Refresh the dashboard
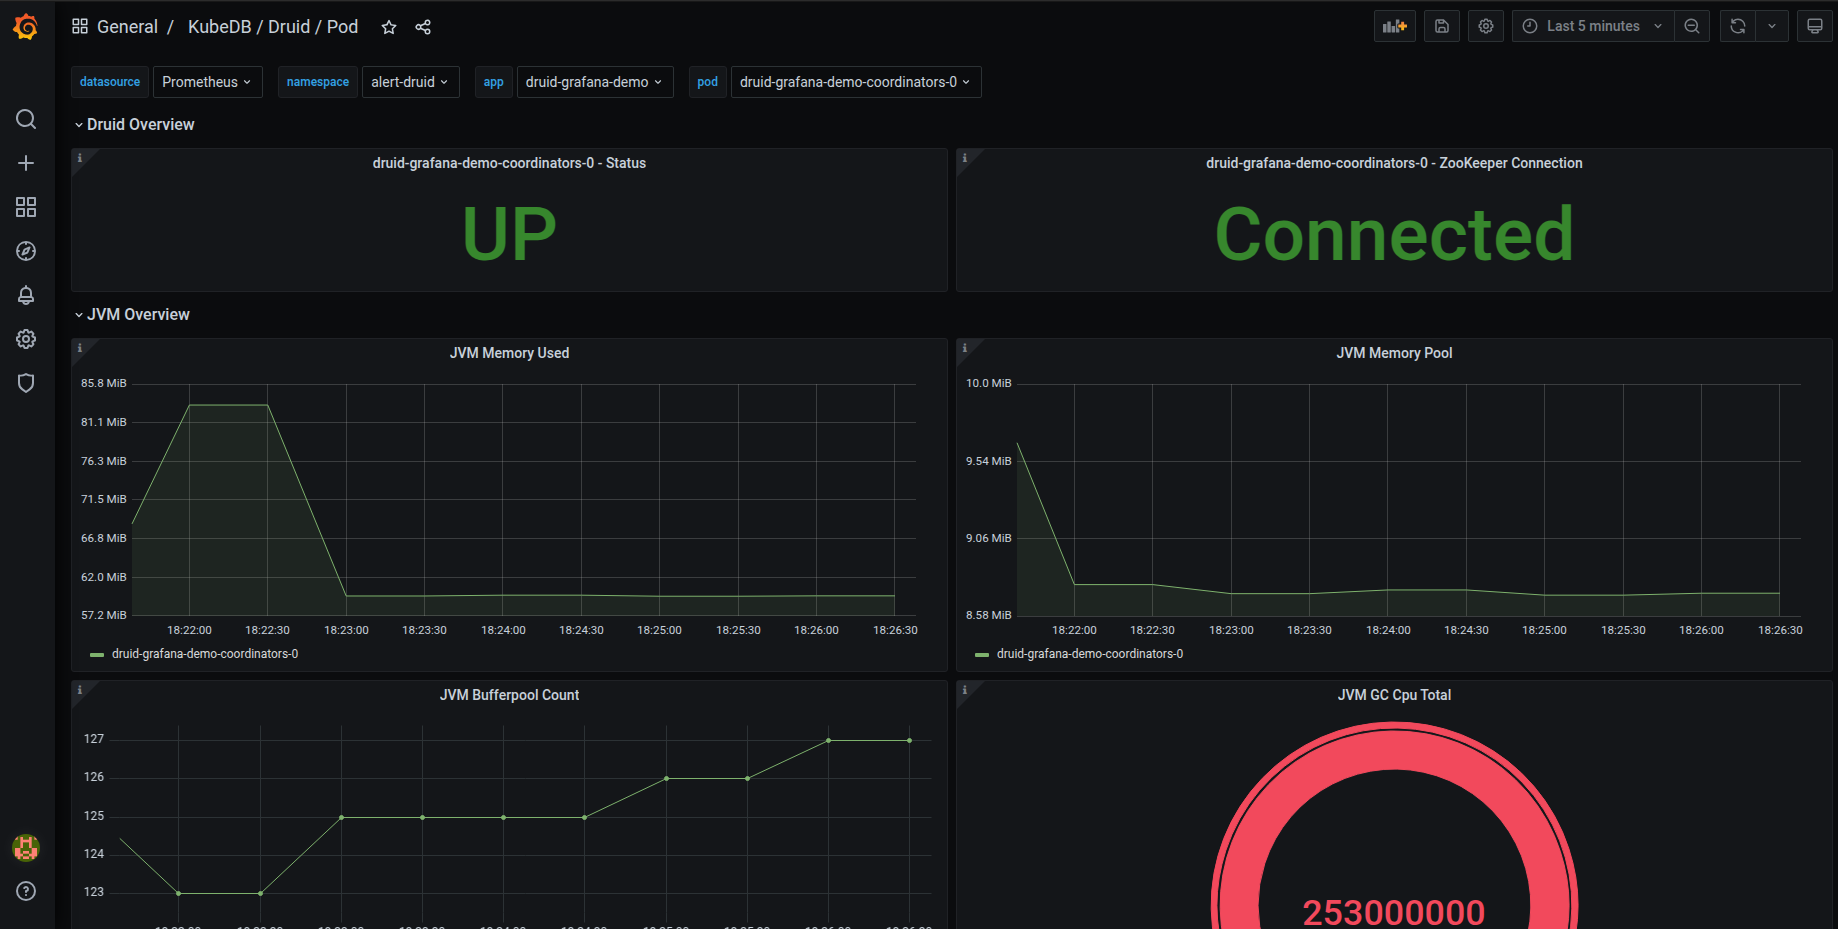 tap(1738, 26)
